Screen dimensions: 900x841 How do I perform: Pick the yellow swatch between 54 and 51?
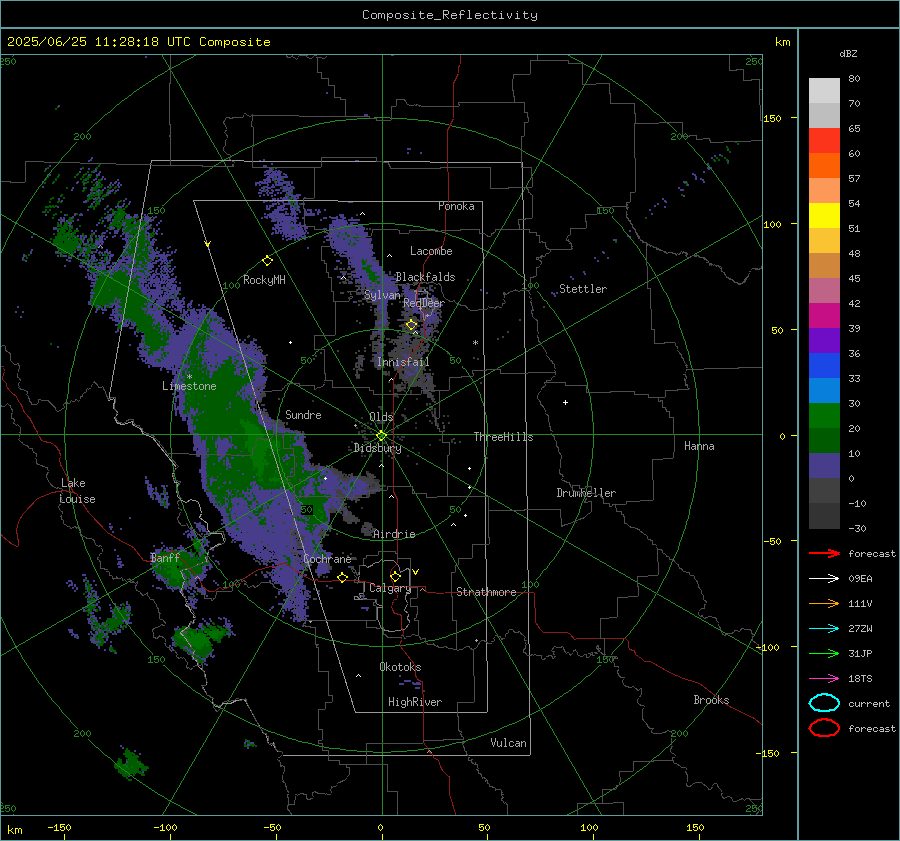click(824, 216)
